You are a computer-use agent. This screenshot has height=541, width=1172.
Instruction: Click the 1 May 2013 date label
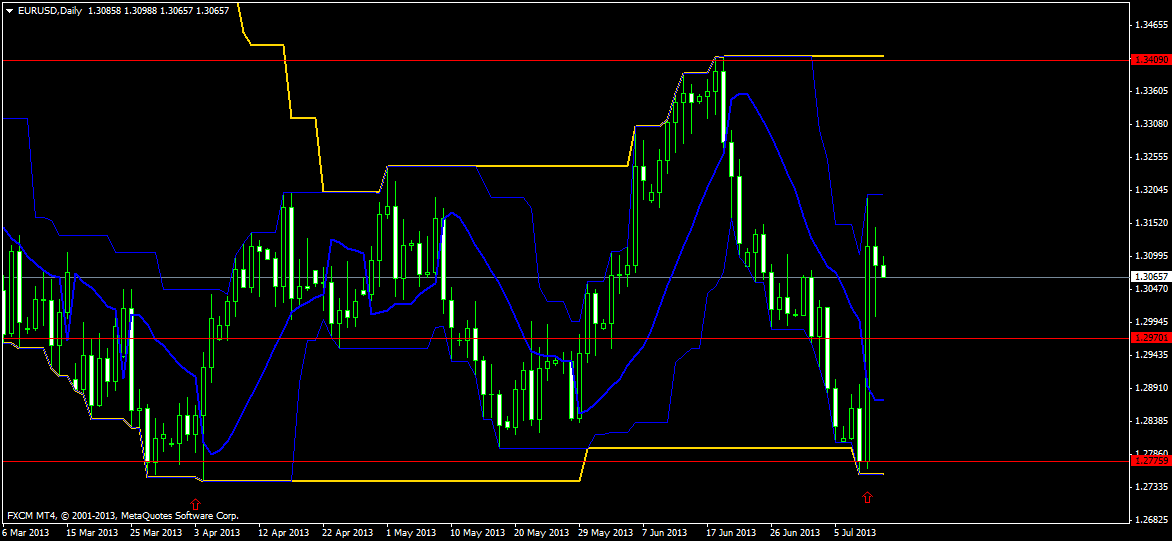tap(410, 533)
